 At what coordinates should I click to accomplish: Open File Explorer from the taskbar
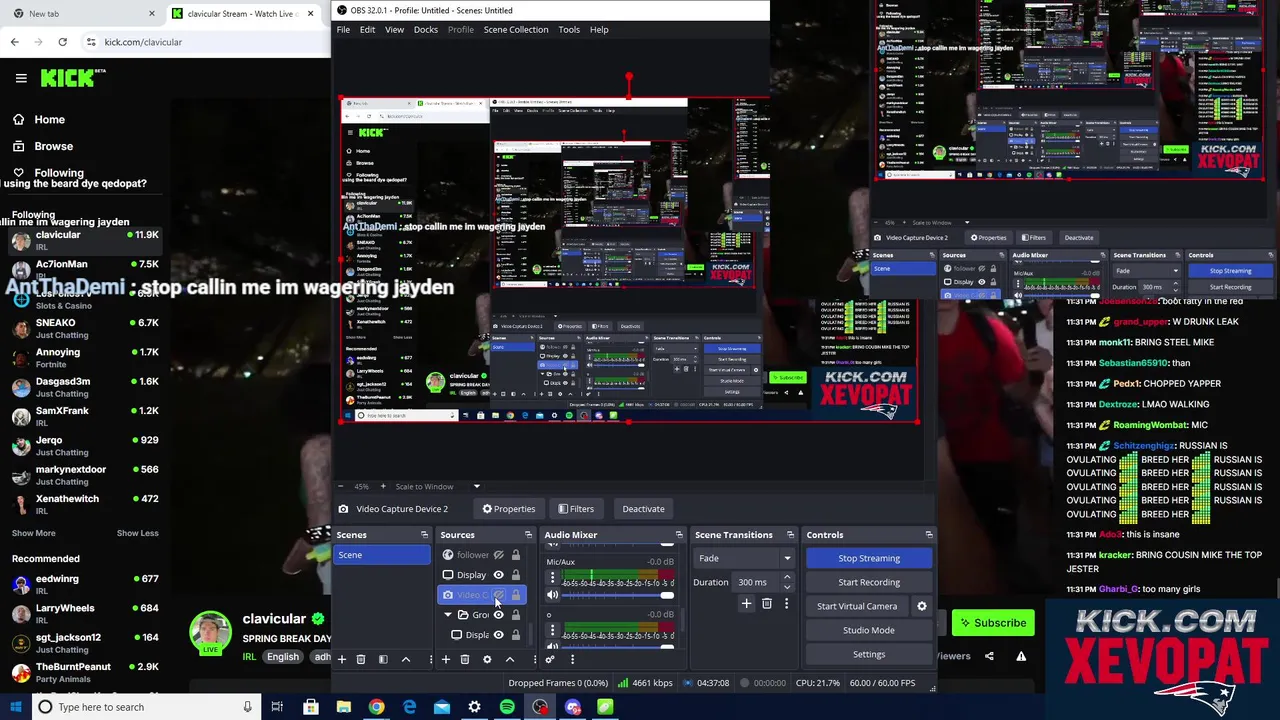pyautogui.click(x=344, y=707)
